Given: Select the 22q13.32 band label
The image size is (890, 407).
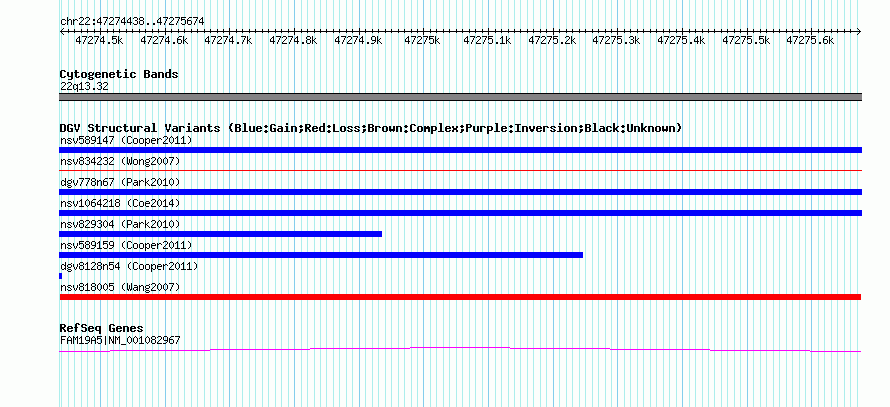Looking at the screenshot, I should tap(84, 86).
